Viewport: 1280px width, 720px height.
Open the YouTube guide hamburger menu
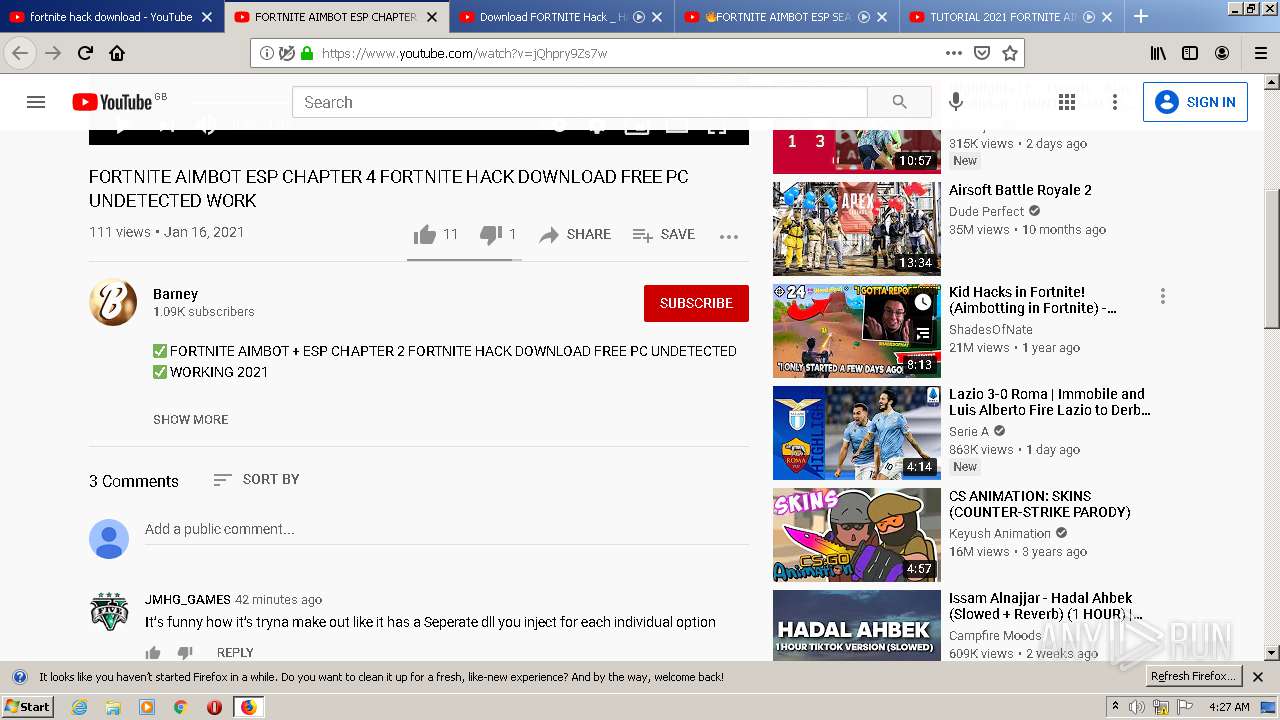pos(36,102)
